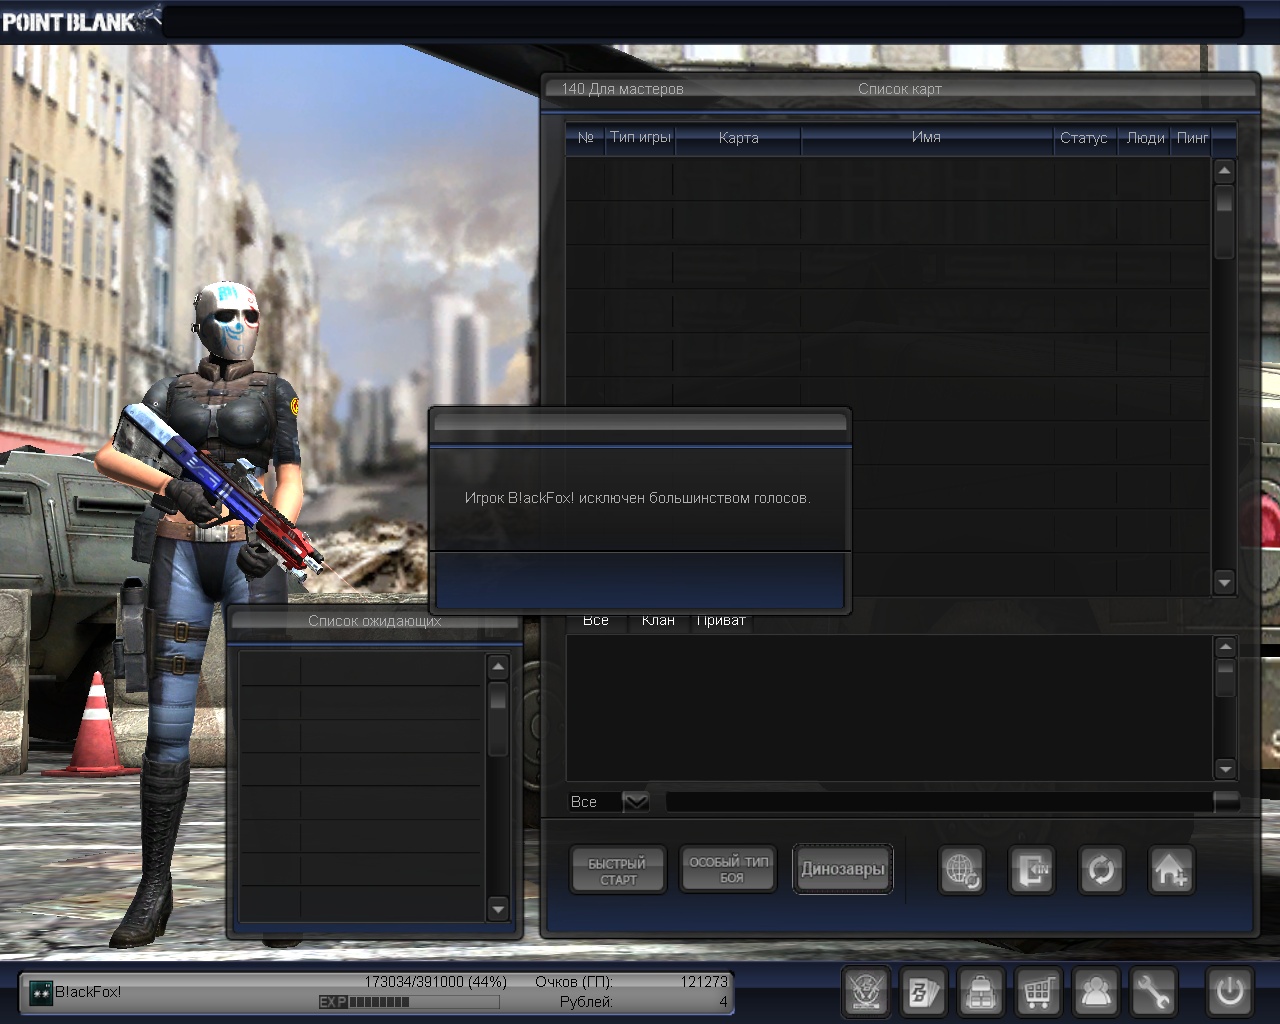Click the 'Динозавры' mode button
This screenshot has width=1280, height=1024.
pyautogui.click(x=842, y=869)
